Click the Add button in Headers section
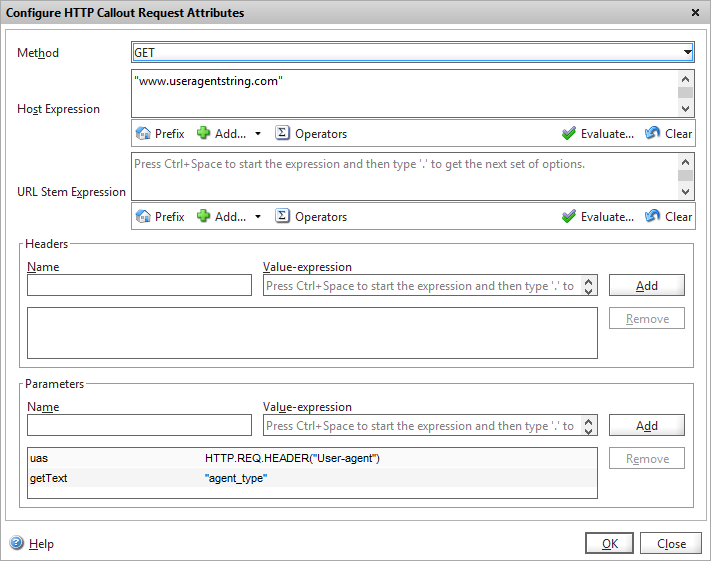 point(646,285)
